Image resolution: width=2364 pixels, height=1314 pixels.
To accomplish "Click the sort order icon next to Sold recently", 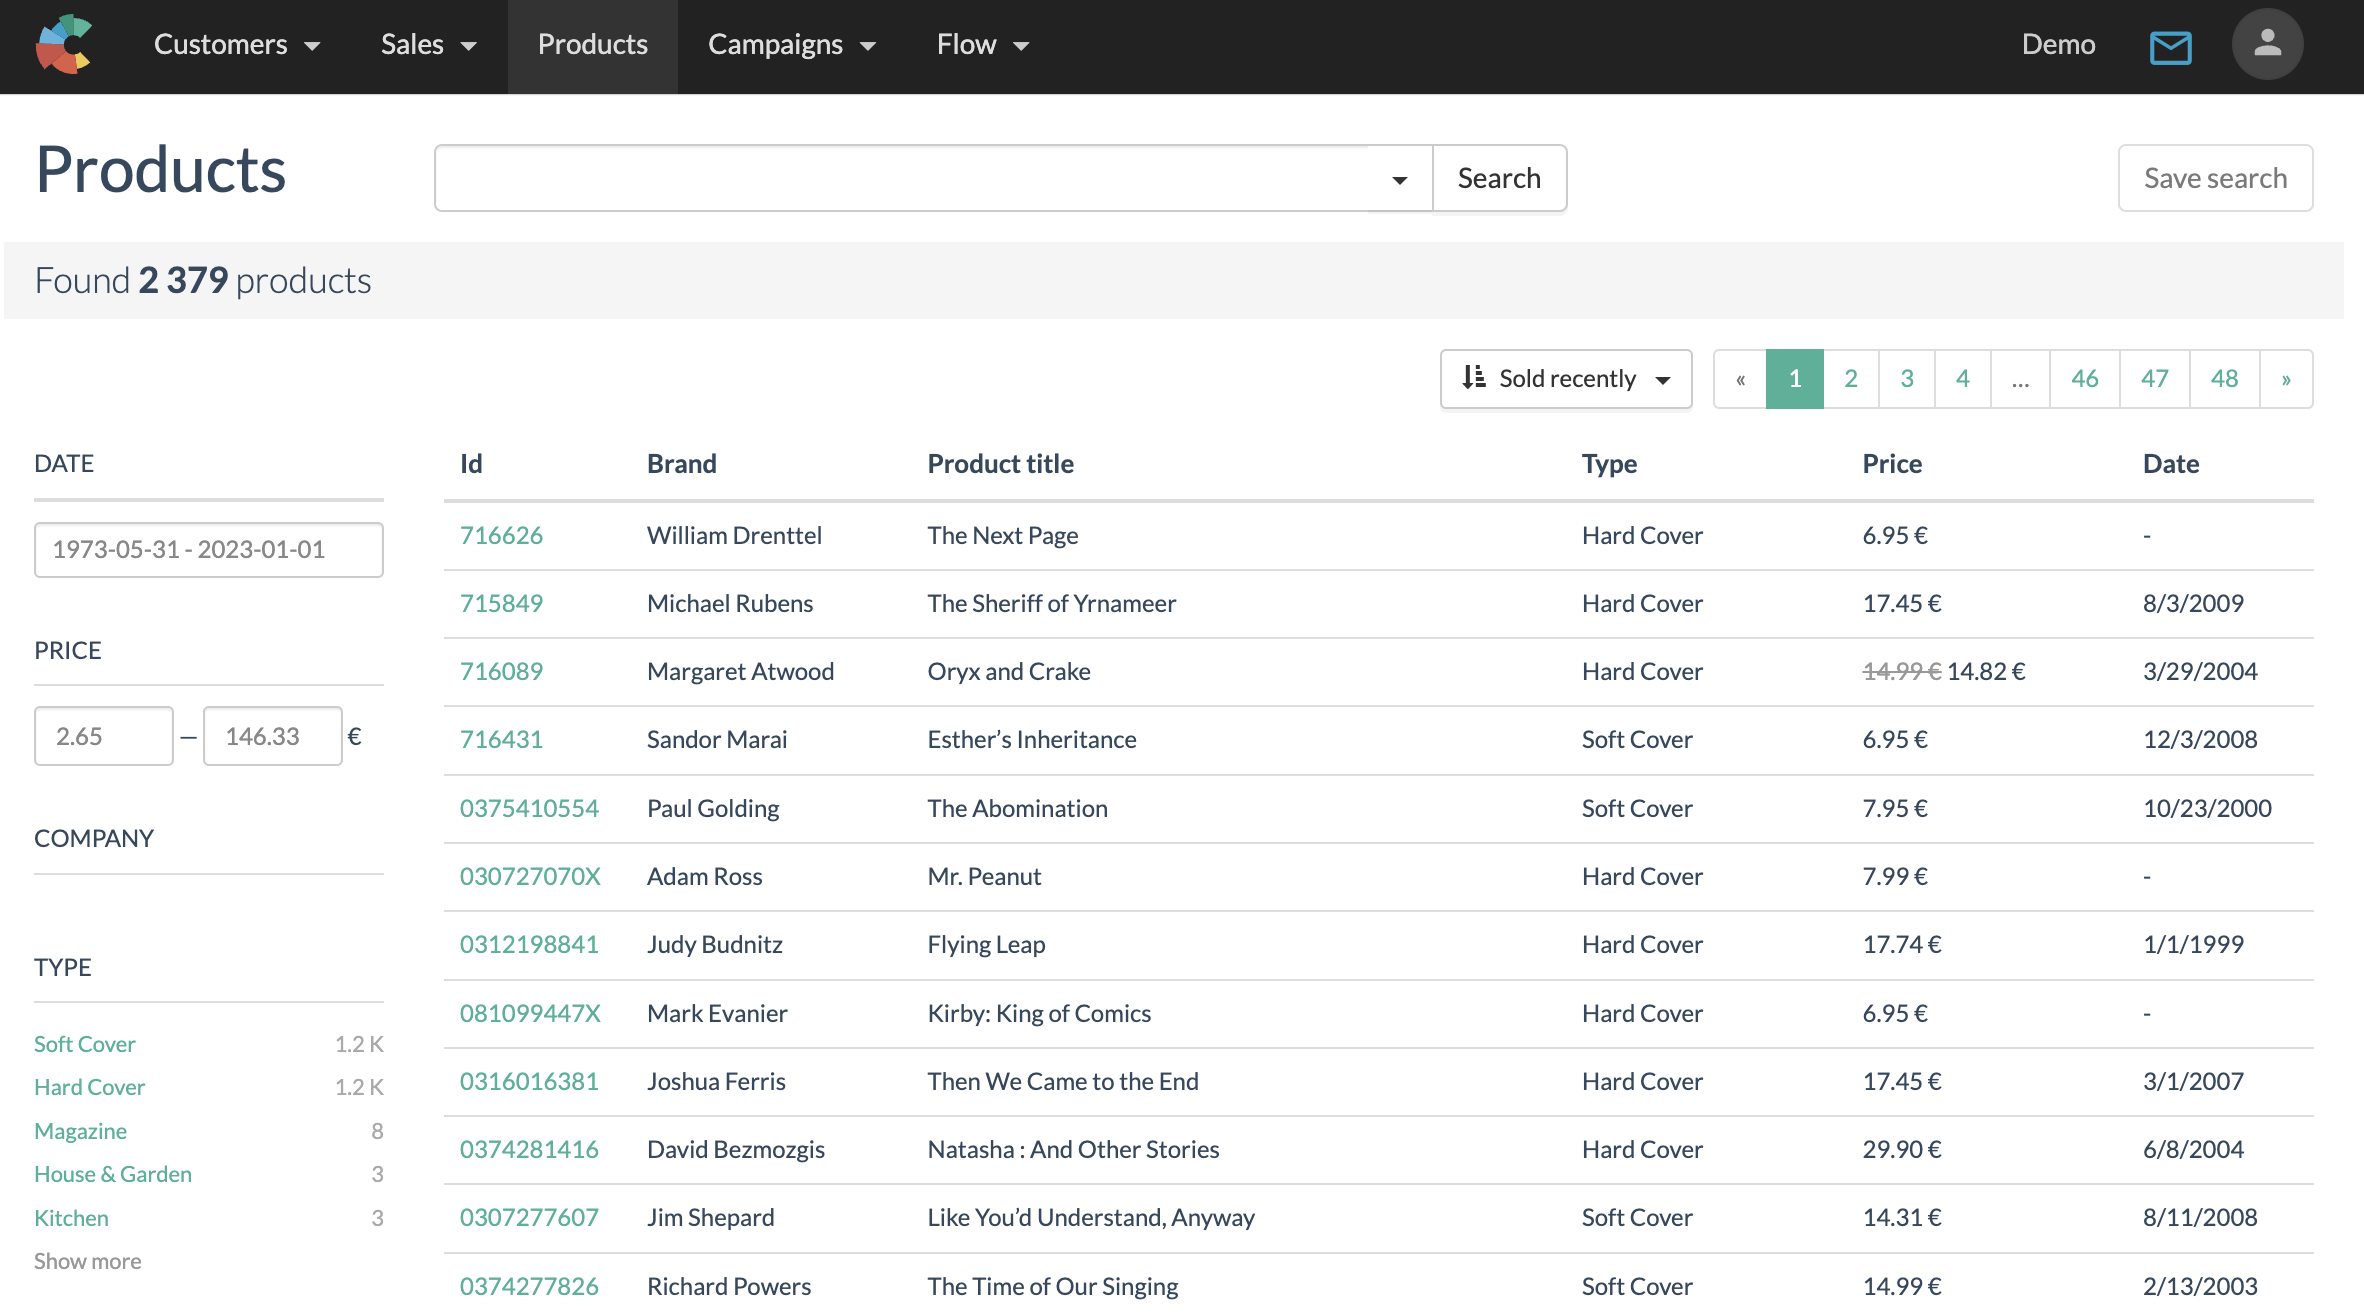I will point(1472,377).
